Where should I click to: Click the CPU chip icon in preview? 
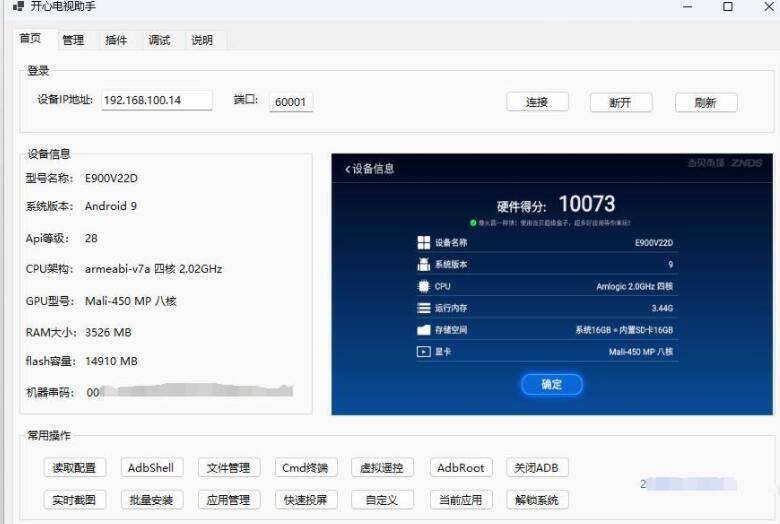[x=424, y=286]
